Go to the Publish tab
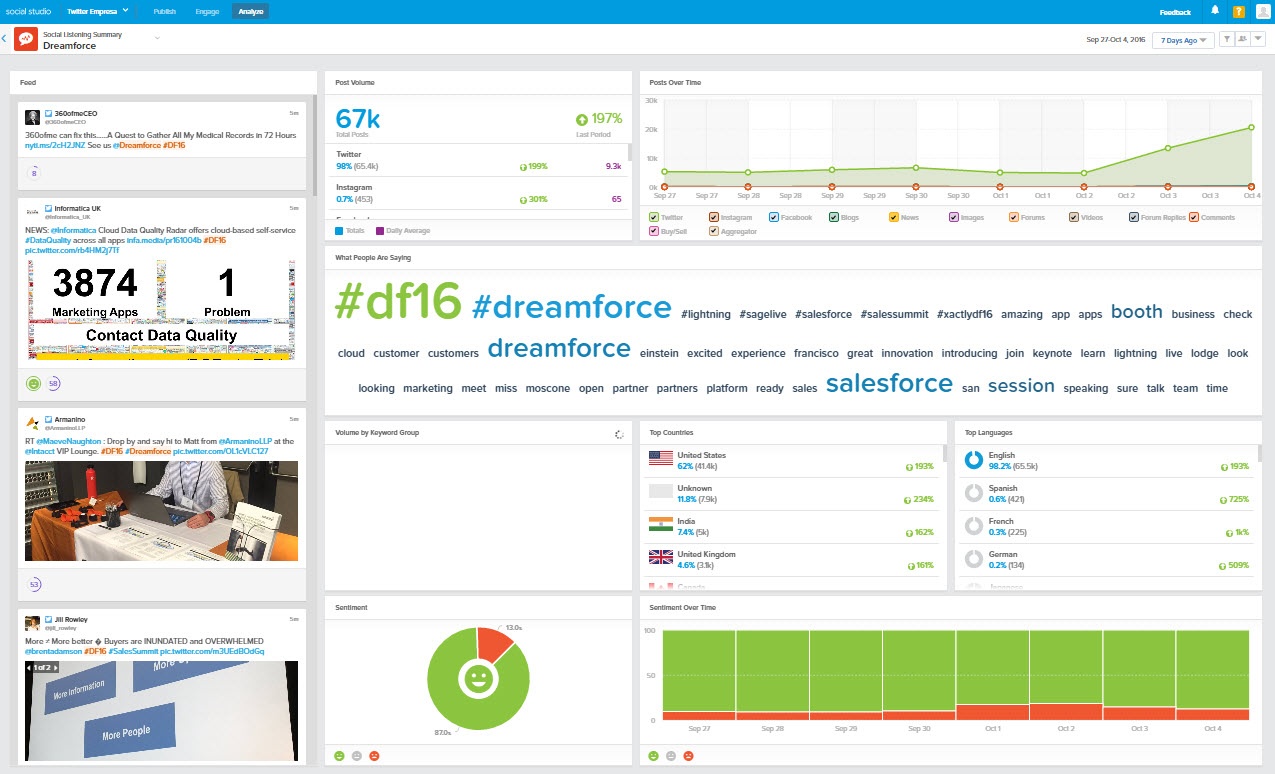Viewport: 1275px width, 774px height. pyautogui.click(x=166, y=12)
